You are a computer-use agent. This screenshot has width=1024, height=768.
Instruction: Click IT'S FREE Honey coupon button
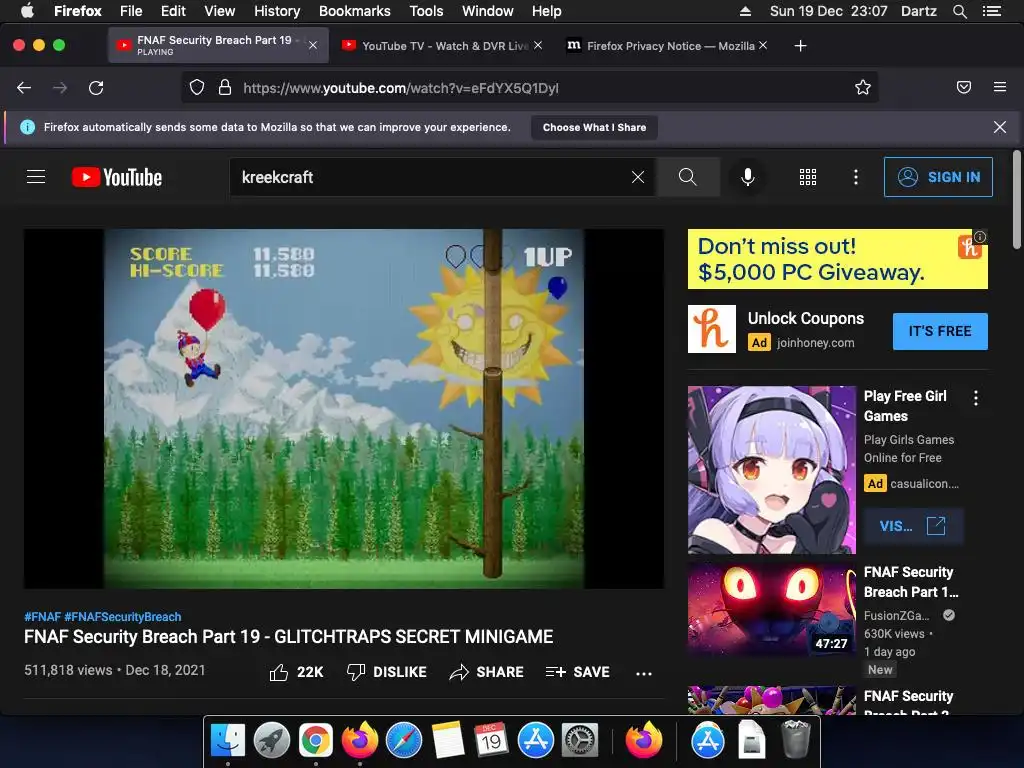point(940,331)
